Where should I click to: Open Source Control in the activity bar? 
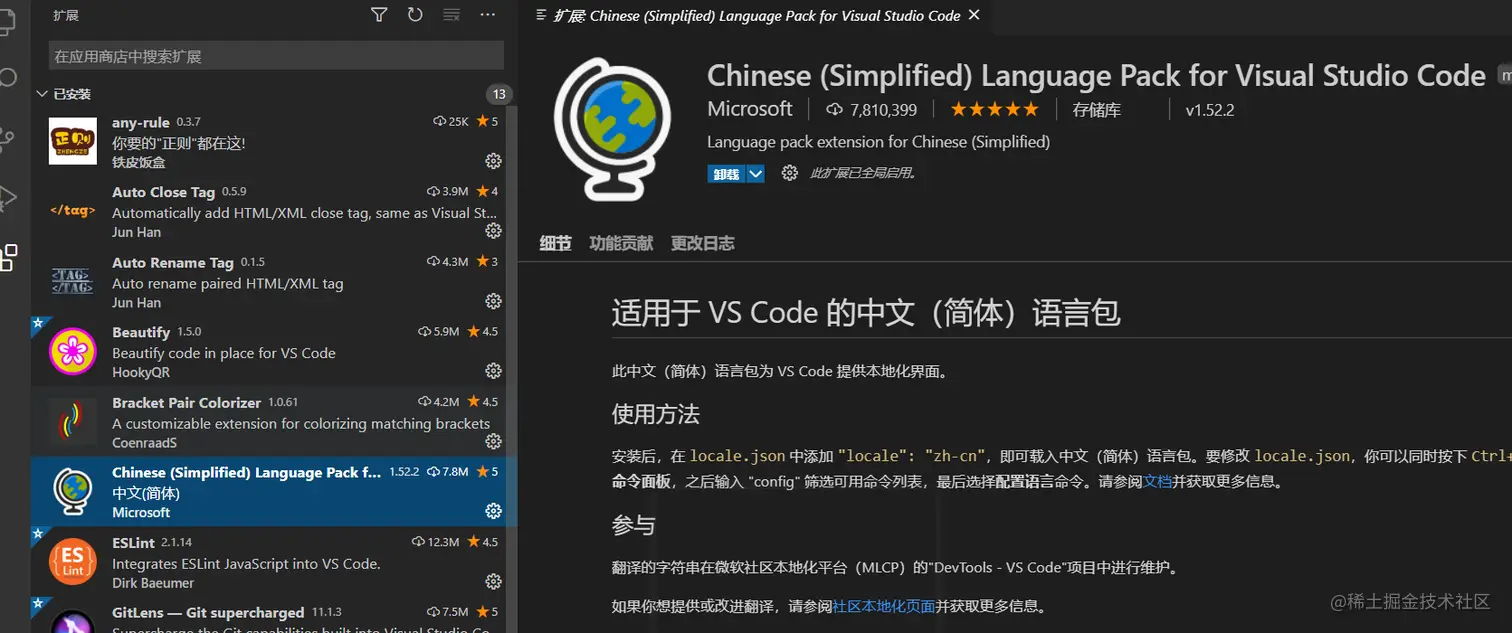pyautogui.click(x=8, y=138)
